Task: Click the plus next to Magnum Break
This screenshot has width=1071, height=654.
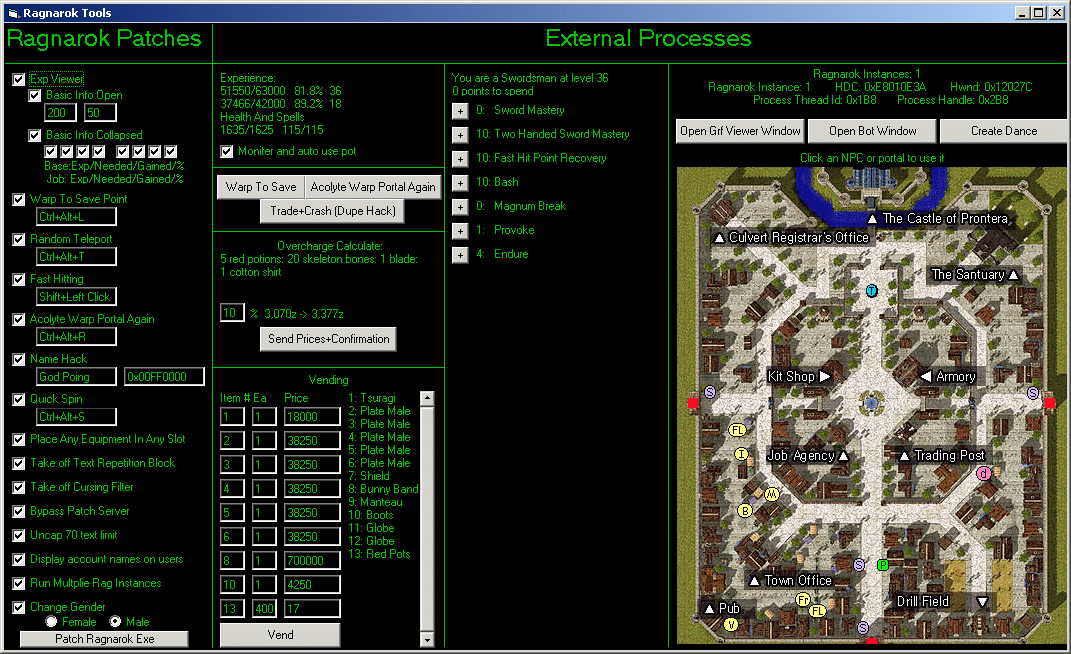Action: point(460,207)
